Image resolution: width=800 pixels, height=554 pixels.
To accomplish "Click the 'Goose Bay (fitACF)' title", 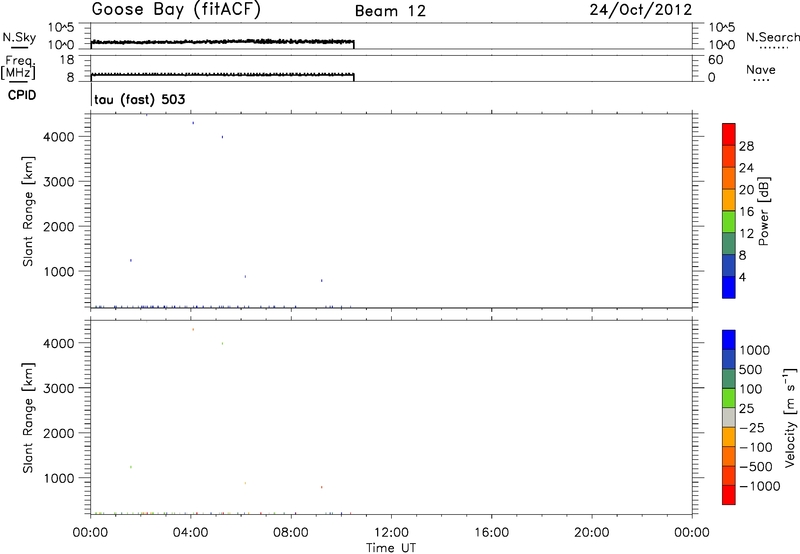I will pos(176,10).
